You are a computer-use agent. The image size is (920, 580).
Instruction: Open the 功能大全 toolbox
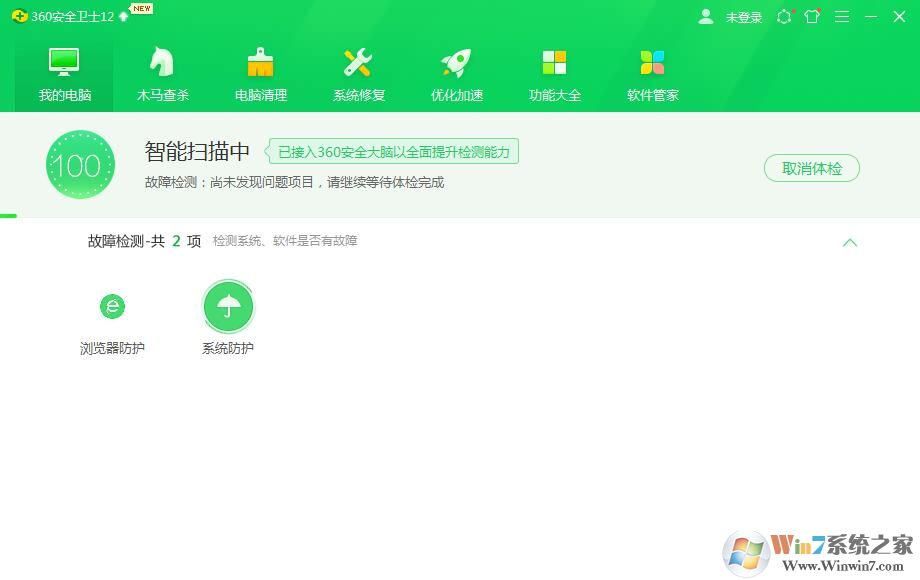click(x=553, y=70)
